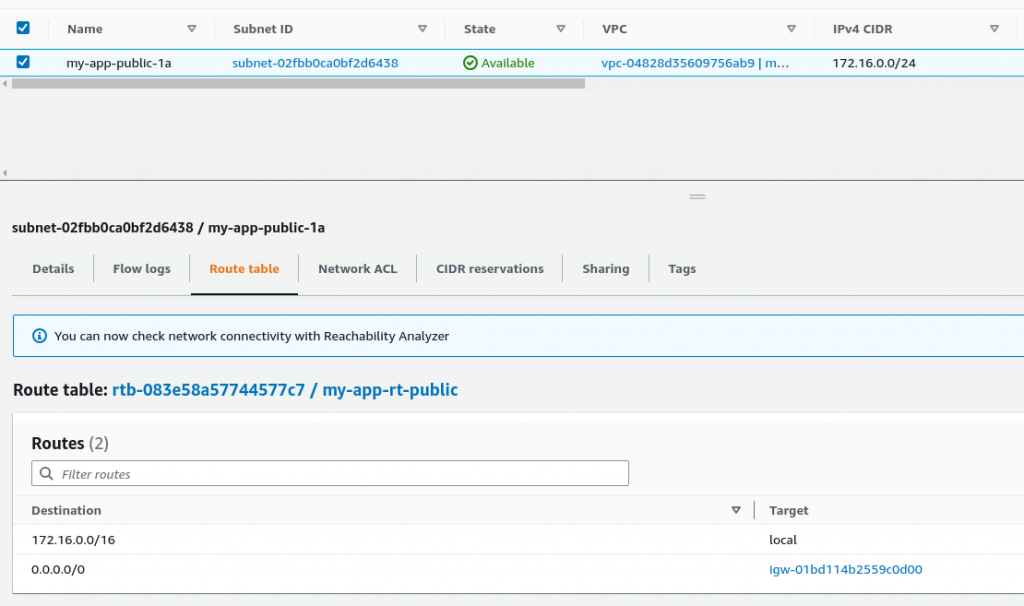Click the State column sort arrow

click(560, 29)
